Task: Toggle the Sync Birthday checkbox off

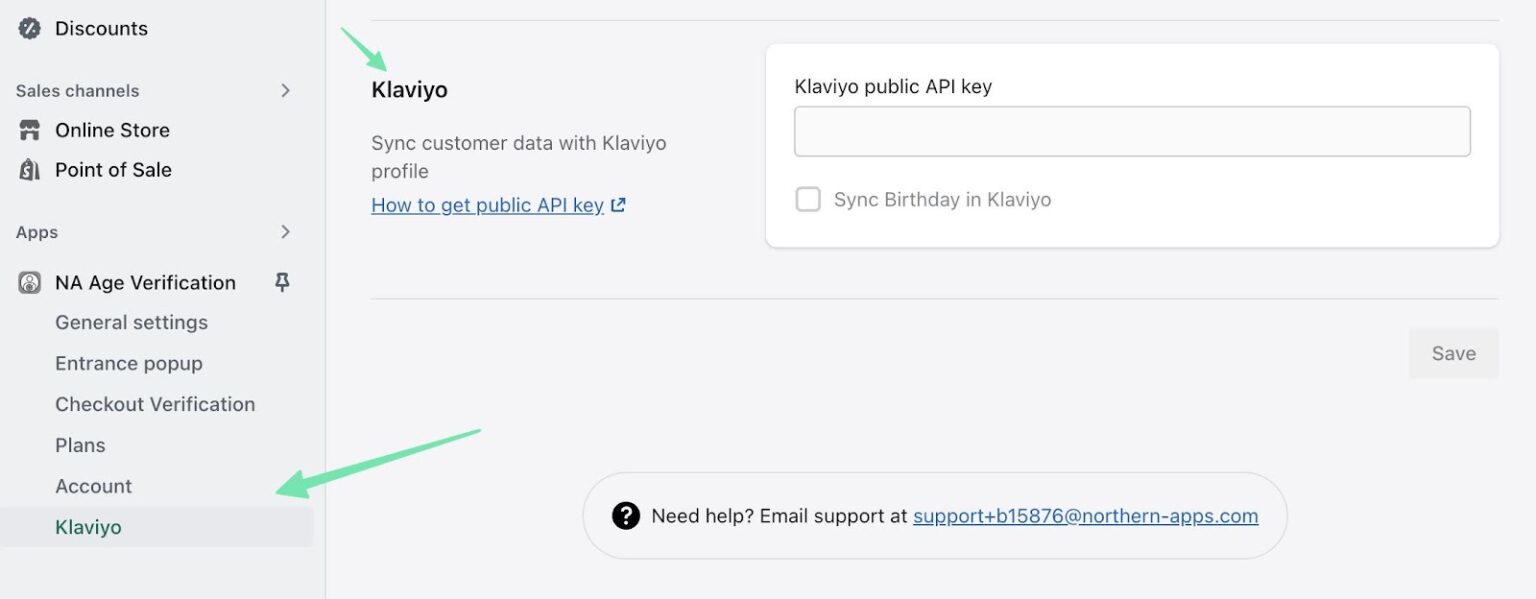Action: [808, 199]
